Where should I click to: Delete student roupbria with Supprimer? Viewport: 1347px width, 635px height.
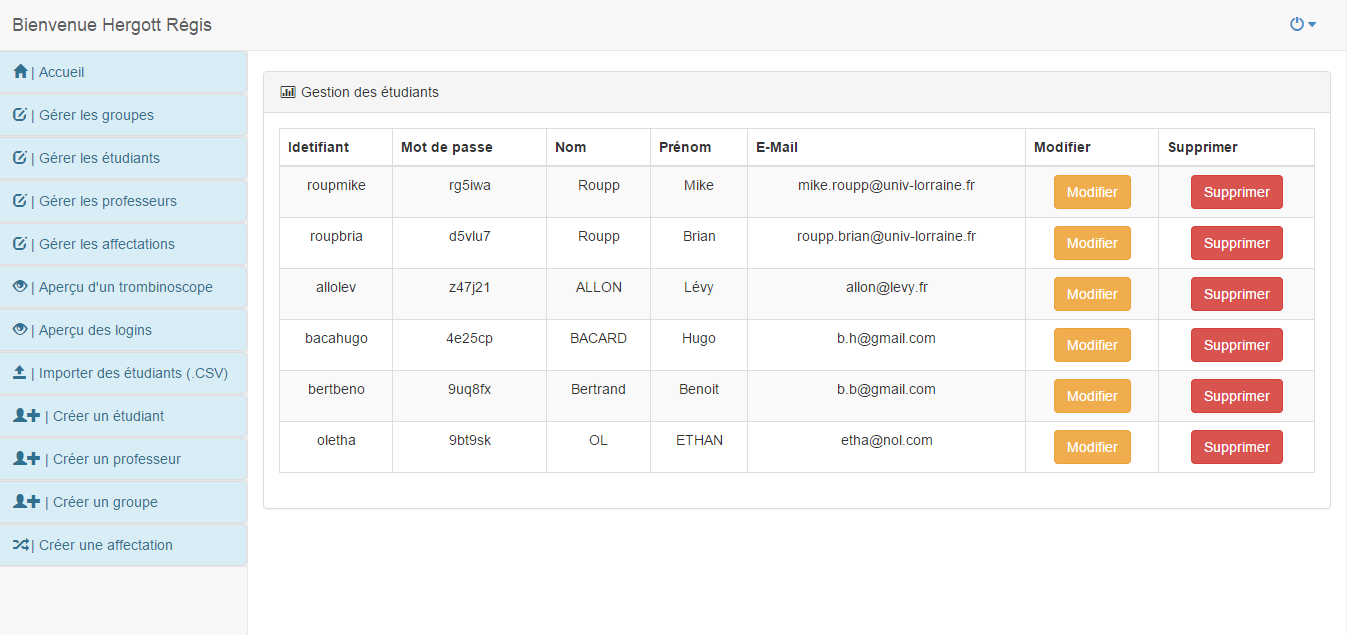[x=1236, y=243]
